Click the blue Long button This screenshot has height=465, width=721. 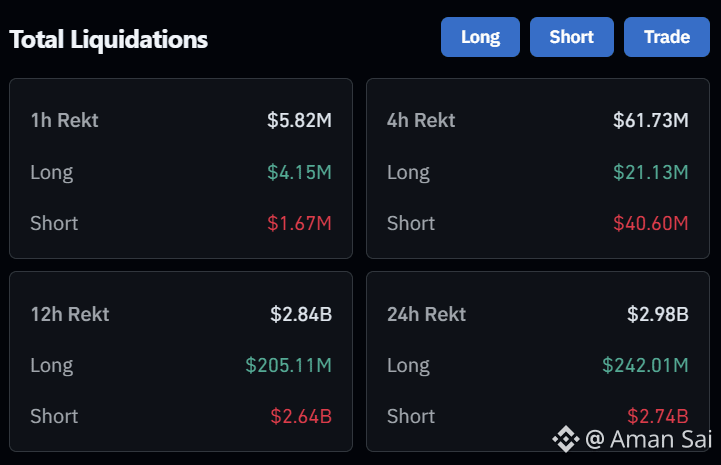[x=480, y=37]
